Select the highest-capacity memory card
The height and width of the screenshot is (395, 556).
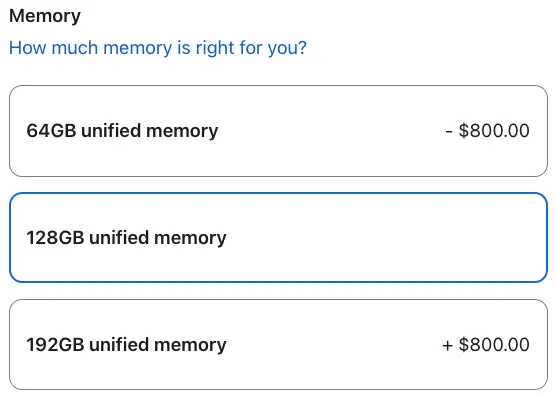278,345
